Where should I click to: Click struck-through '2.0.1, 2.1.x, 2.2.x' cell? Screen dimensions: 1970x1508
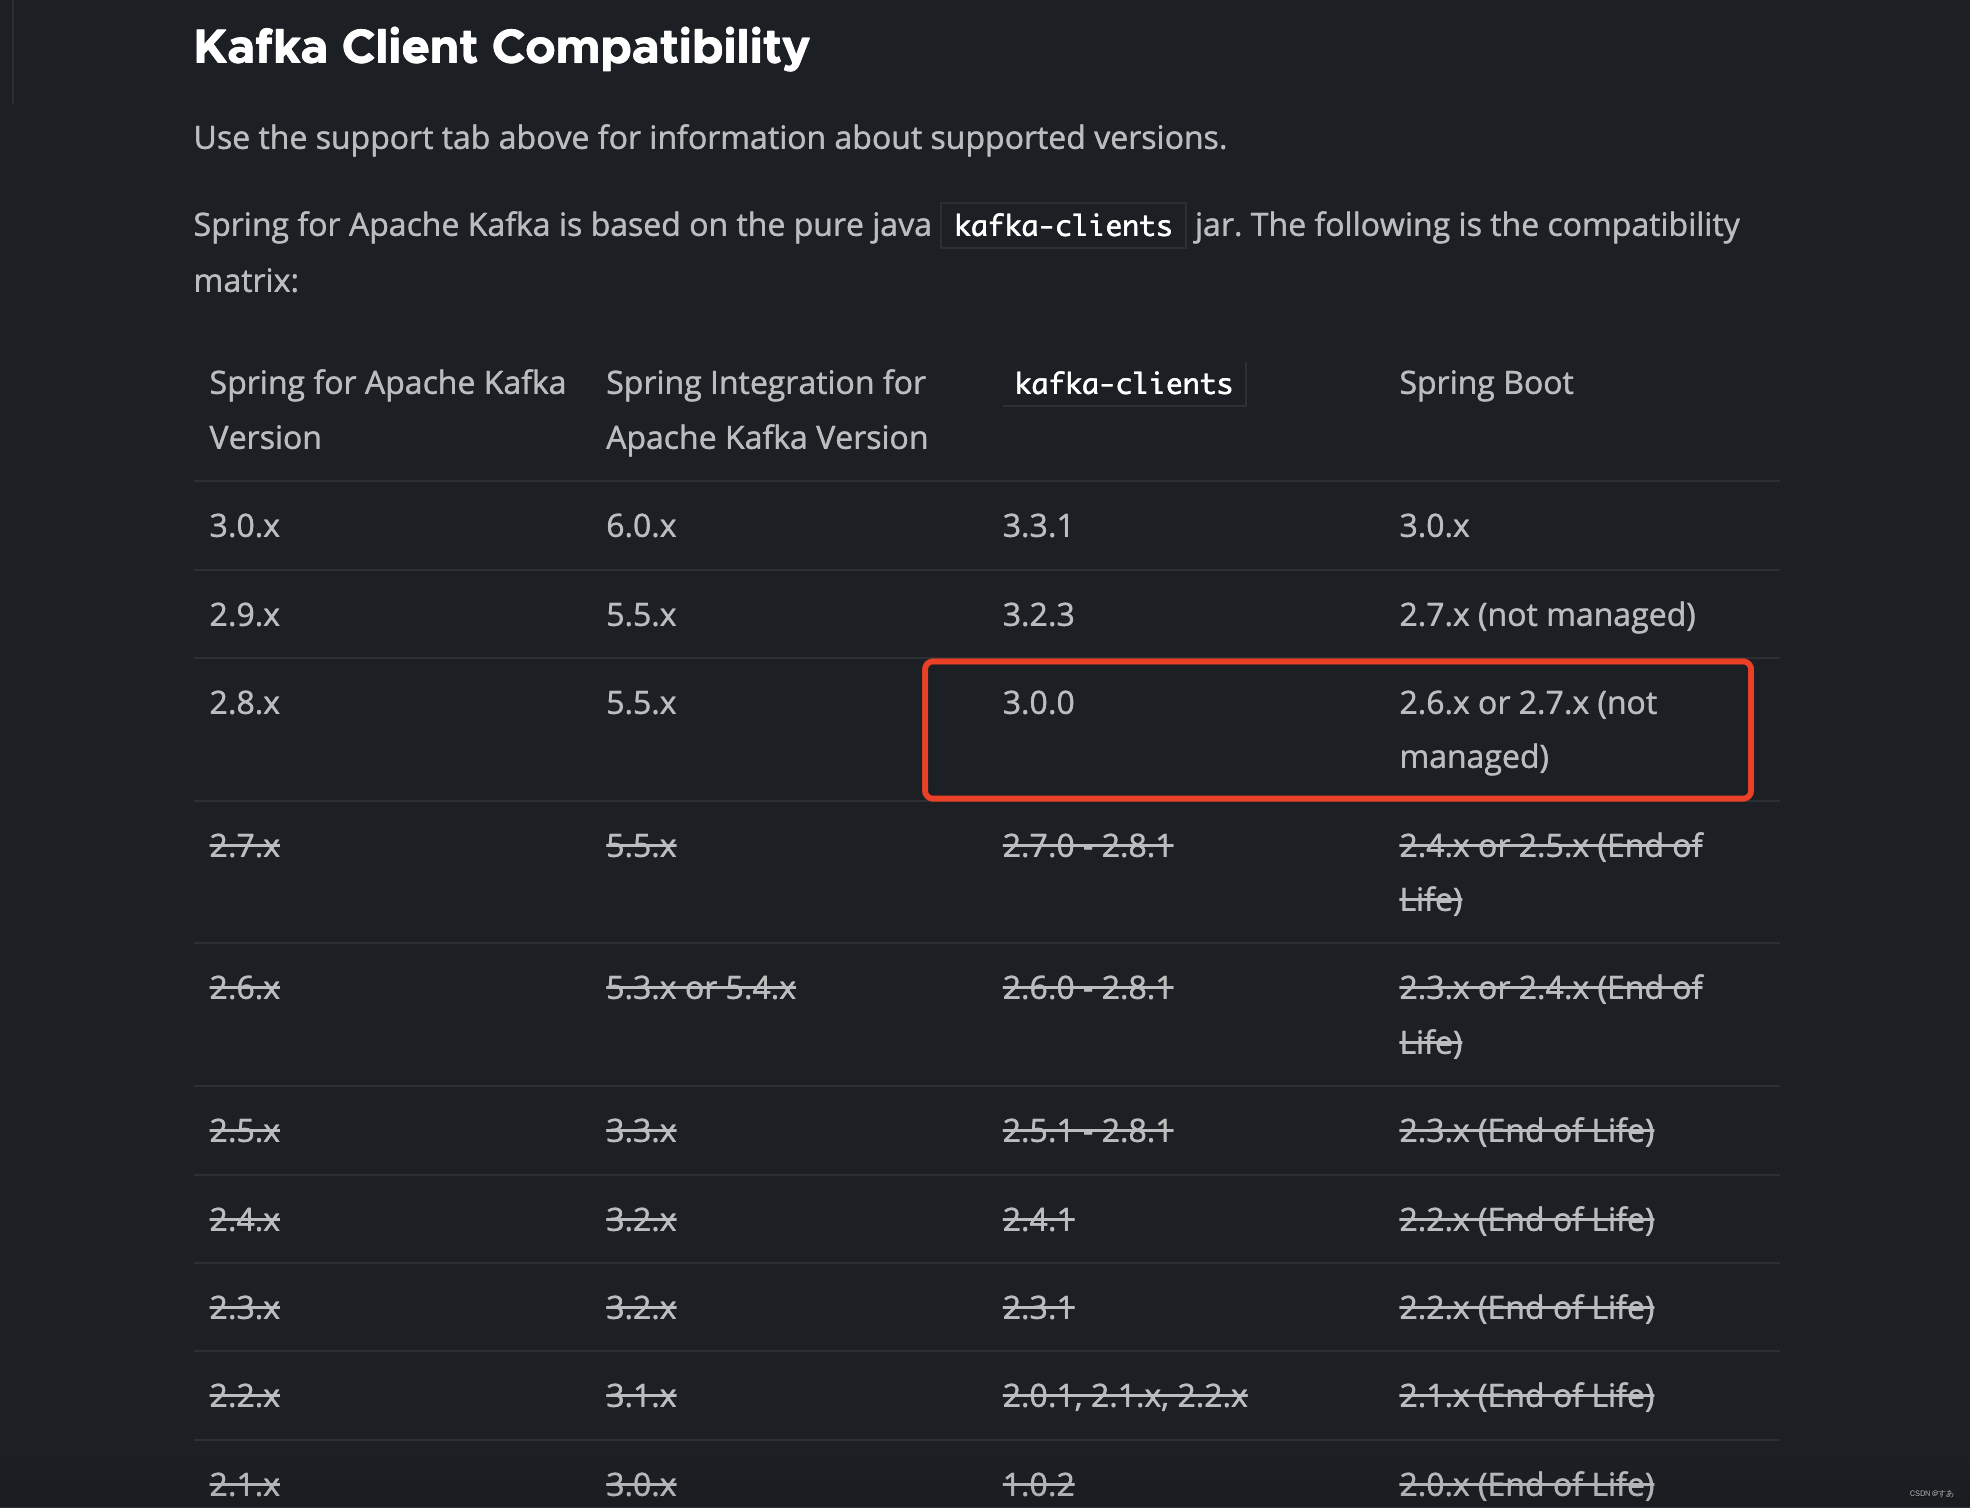tap(1124, 1396)
